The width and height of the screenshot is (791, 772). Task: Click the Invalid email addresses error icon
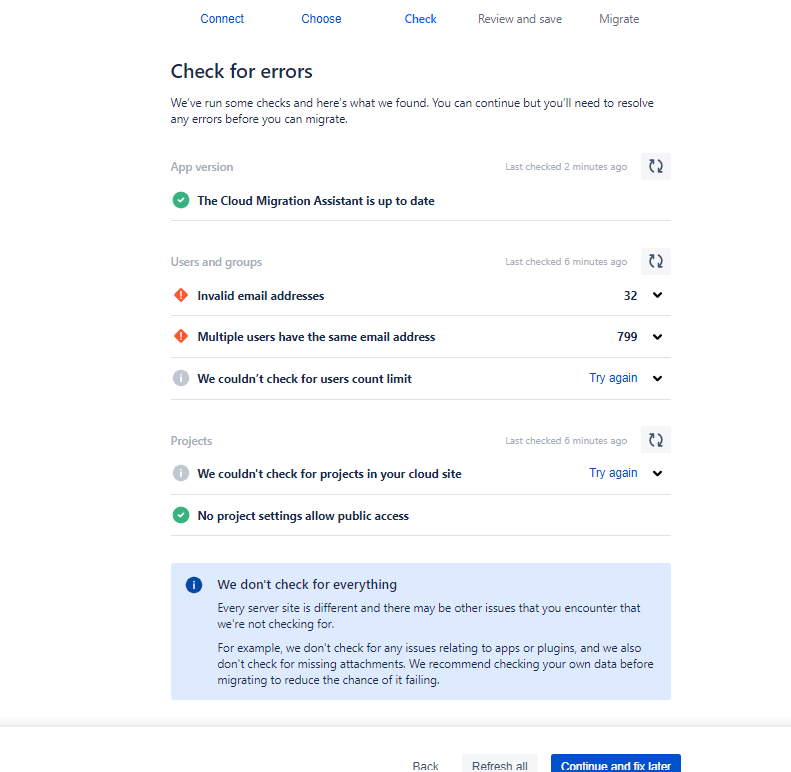(181, 296)
